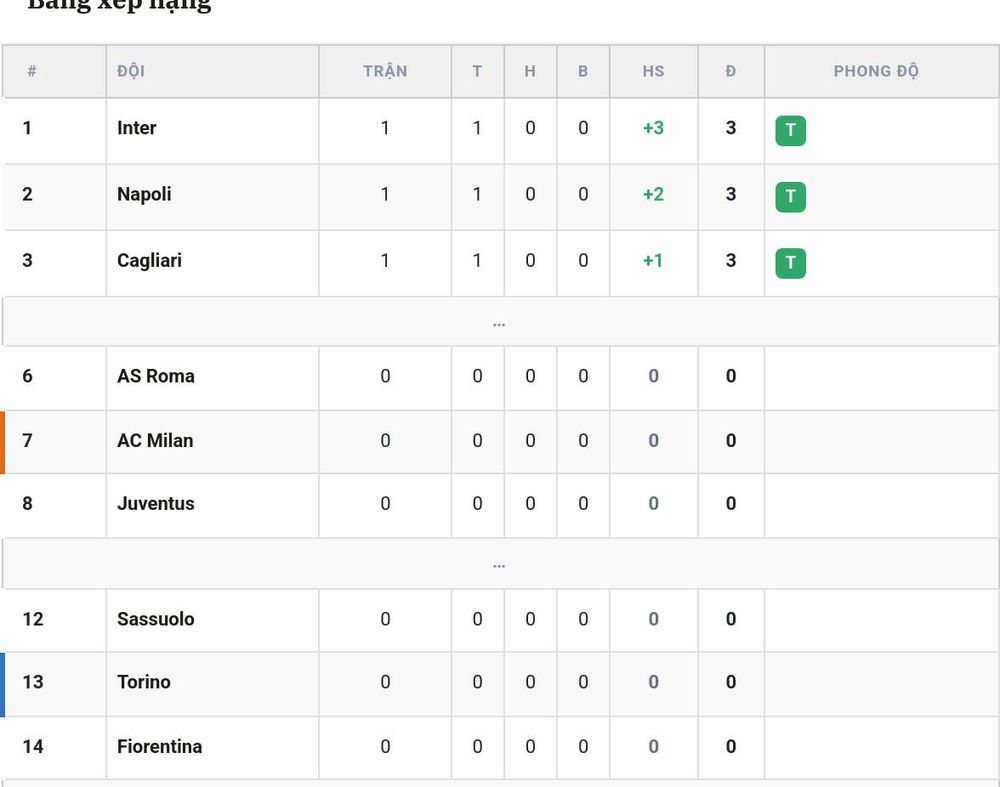Screen dimensions: 1000x787
Task: Select Sassuolo in the table
Action: coord(156,619)
